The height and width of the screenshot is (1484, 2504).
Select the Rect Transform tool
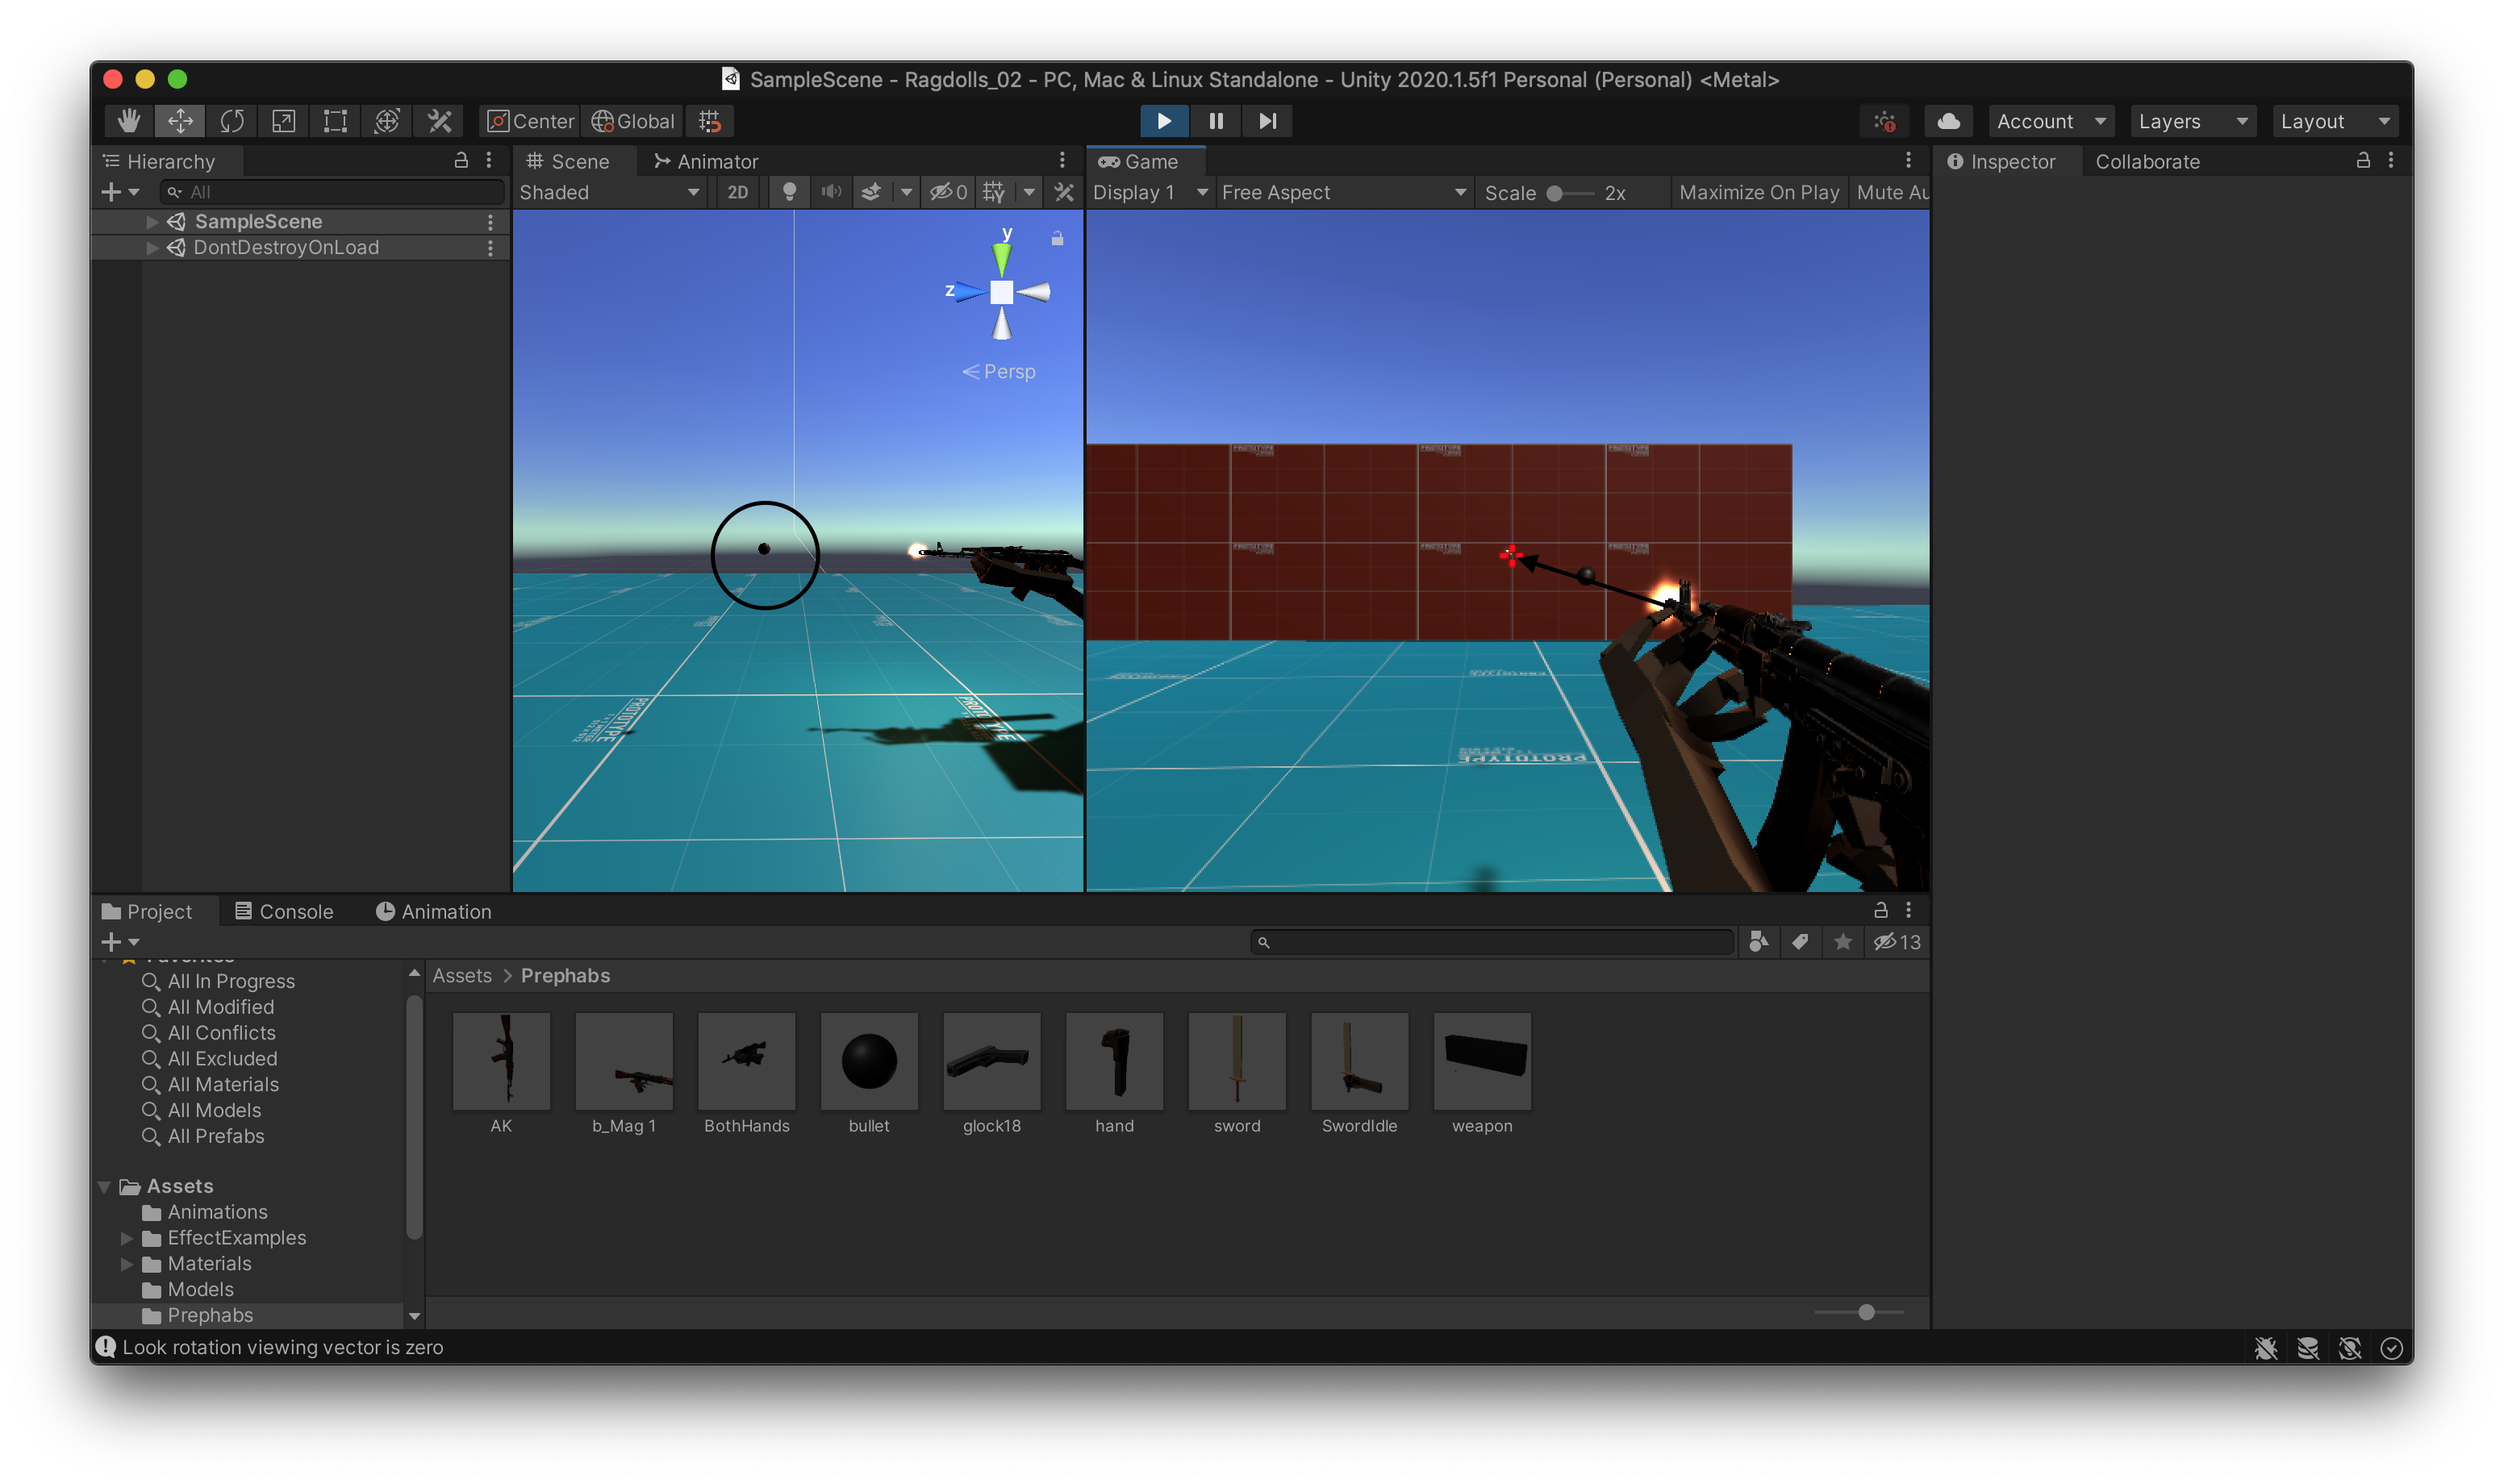335,121
